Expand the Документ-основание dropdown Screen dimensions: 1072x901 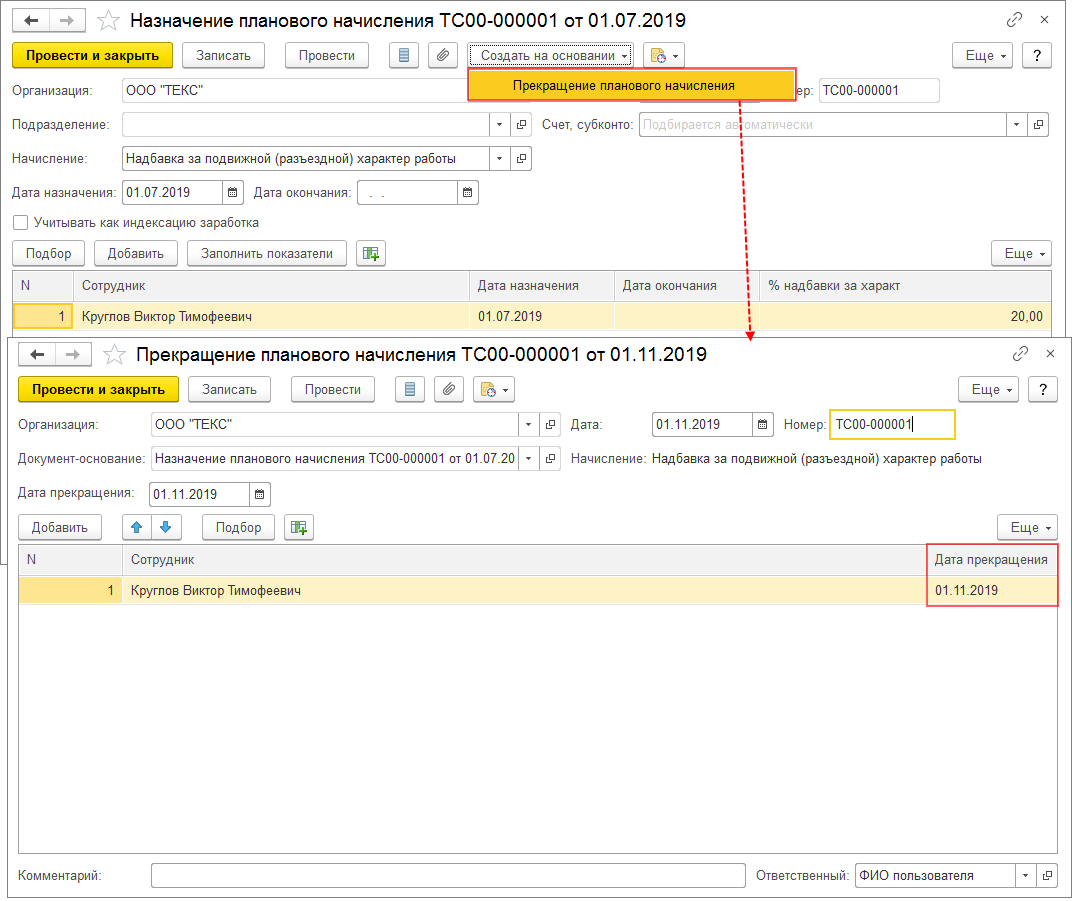coord(528,459)
